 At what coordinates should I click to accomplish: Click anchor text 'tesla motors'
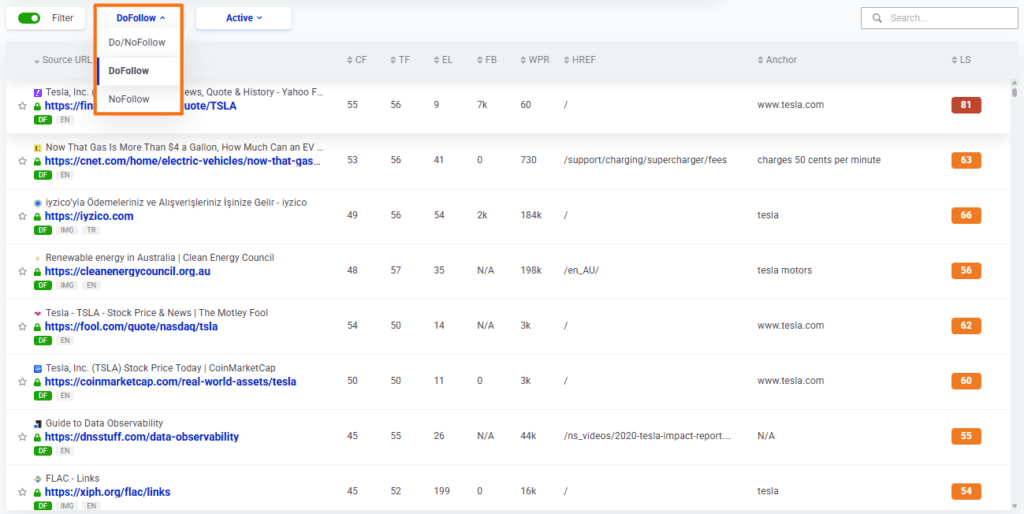pyautogui.click(x=784, y=270)
